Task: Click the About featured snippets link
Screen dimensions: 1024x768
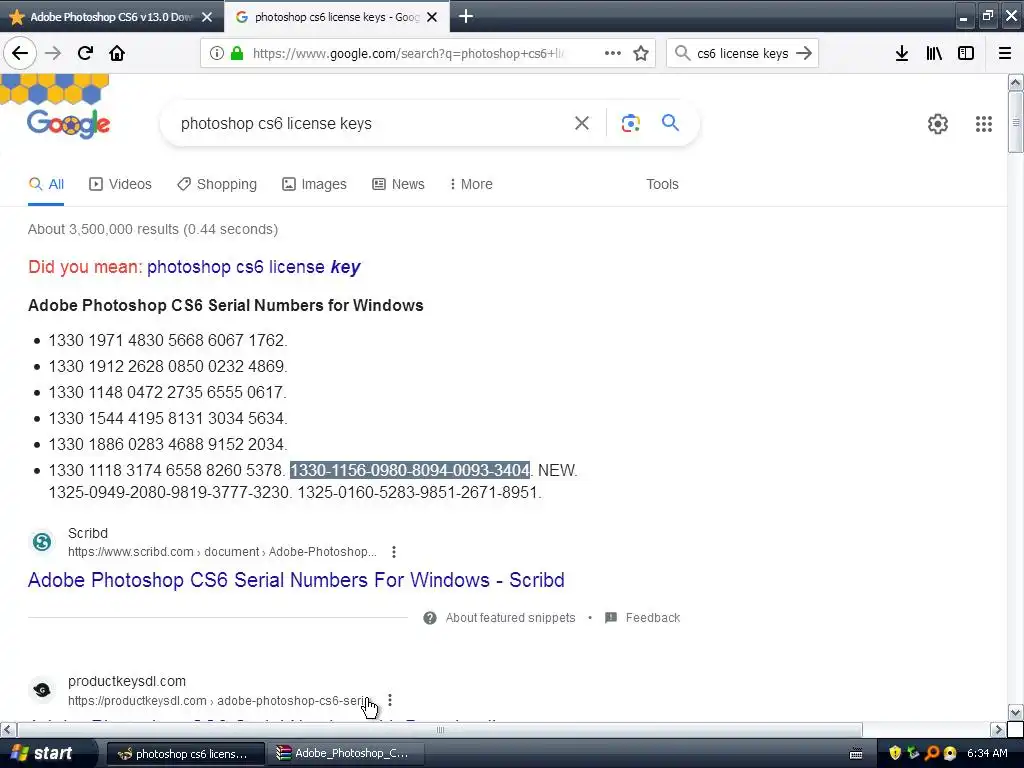Action: pos(510,618)
